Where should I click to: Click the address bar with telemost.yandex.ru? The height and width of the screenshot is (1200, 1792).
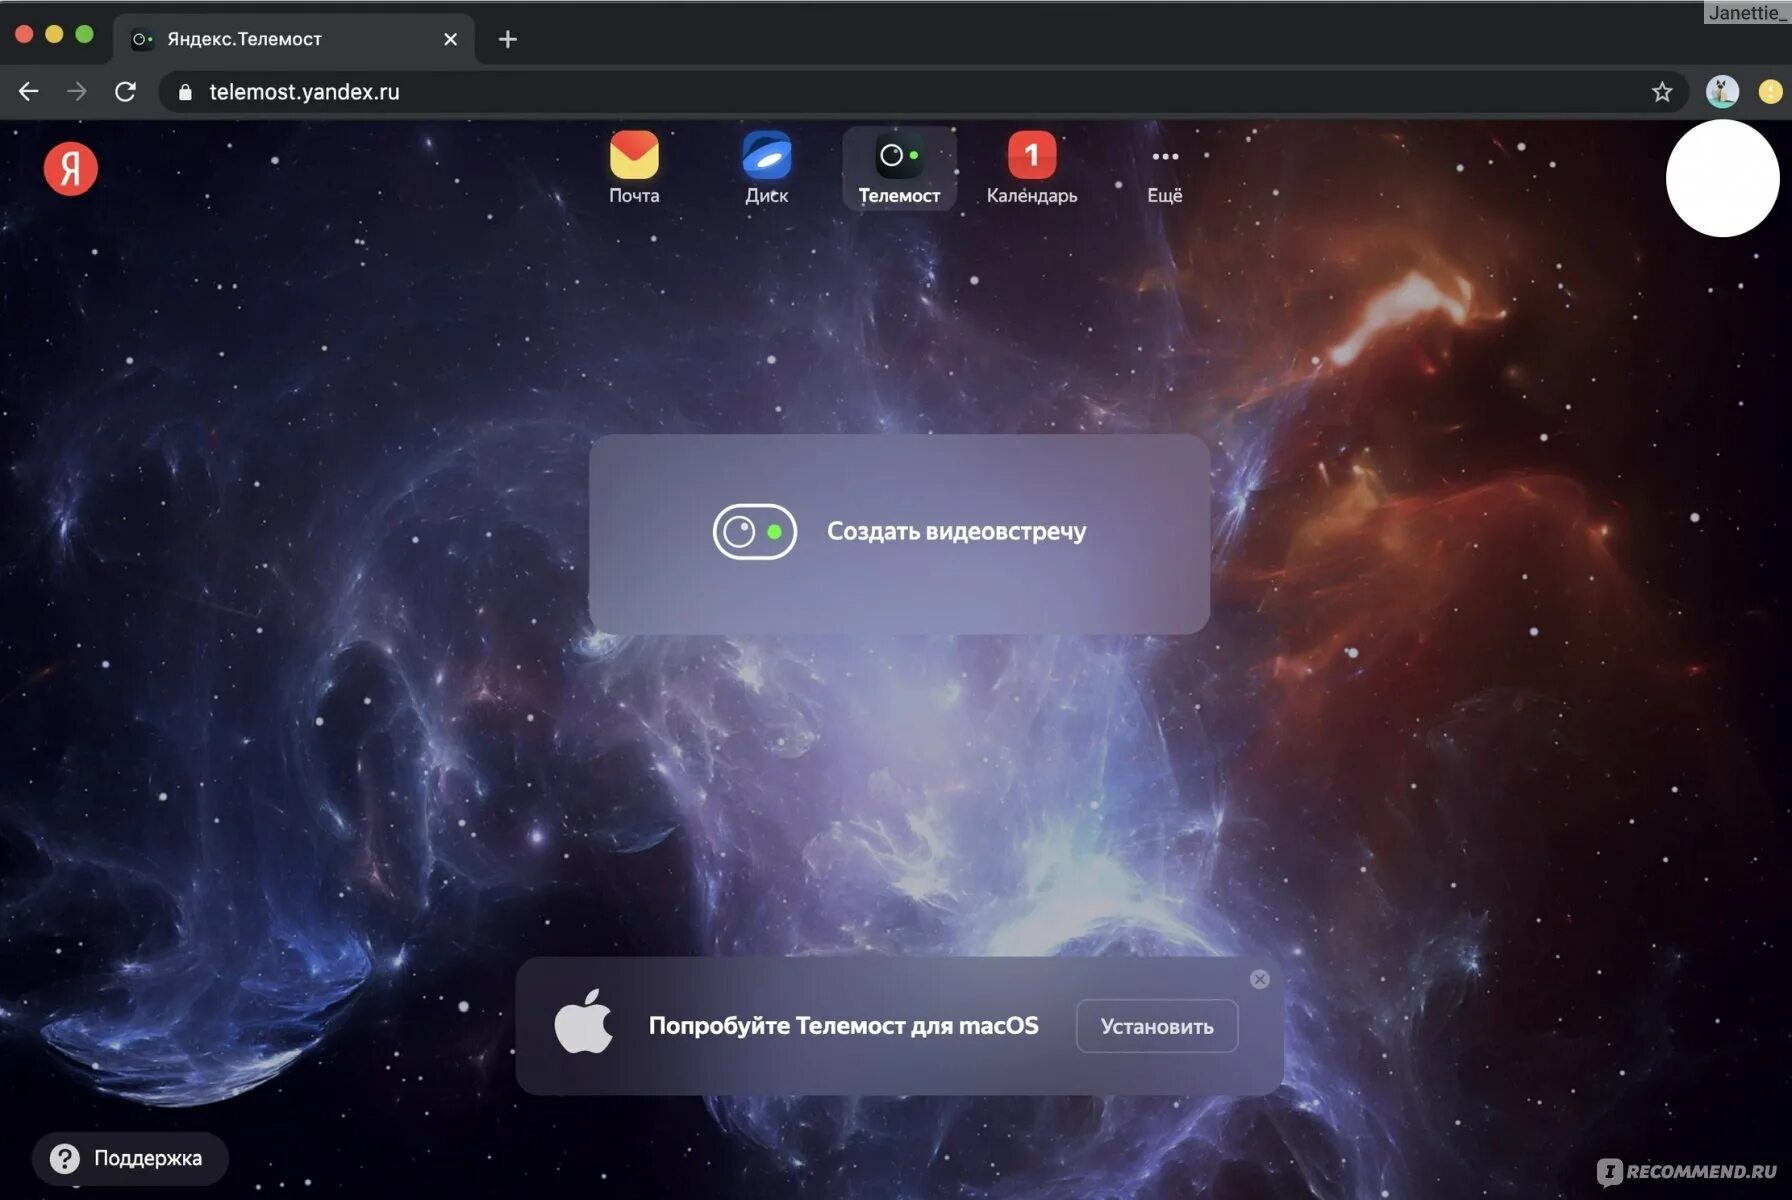pos(923,92)
